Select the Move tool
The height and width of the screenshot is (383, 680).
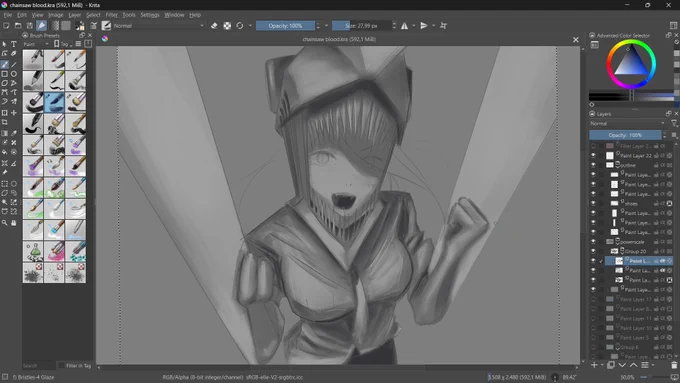coord(14,113)
